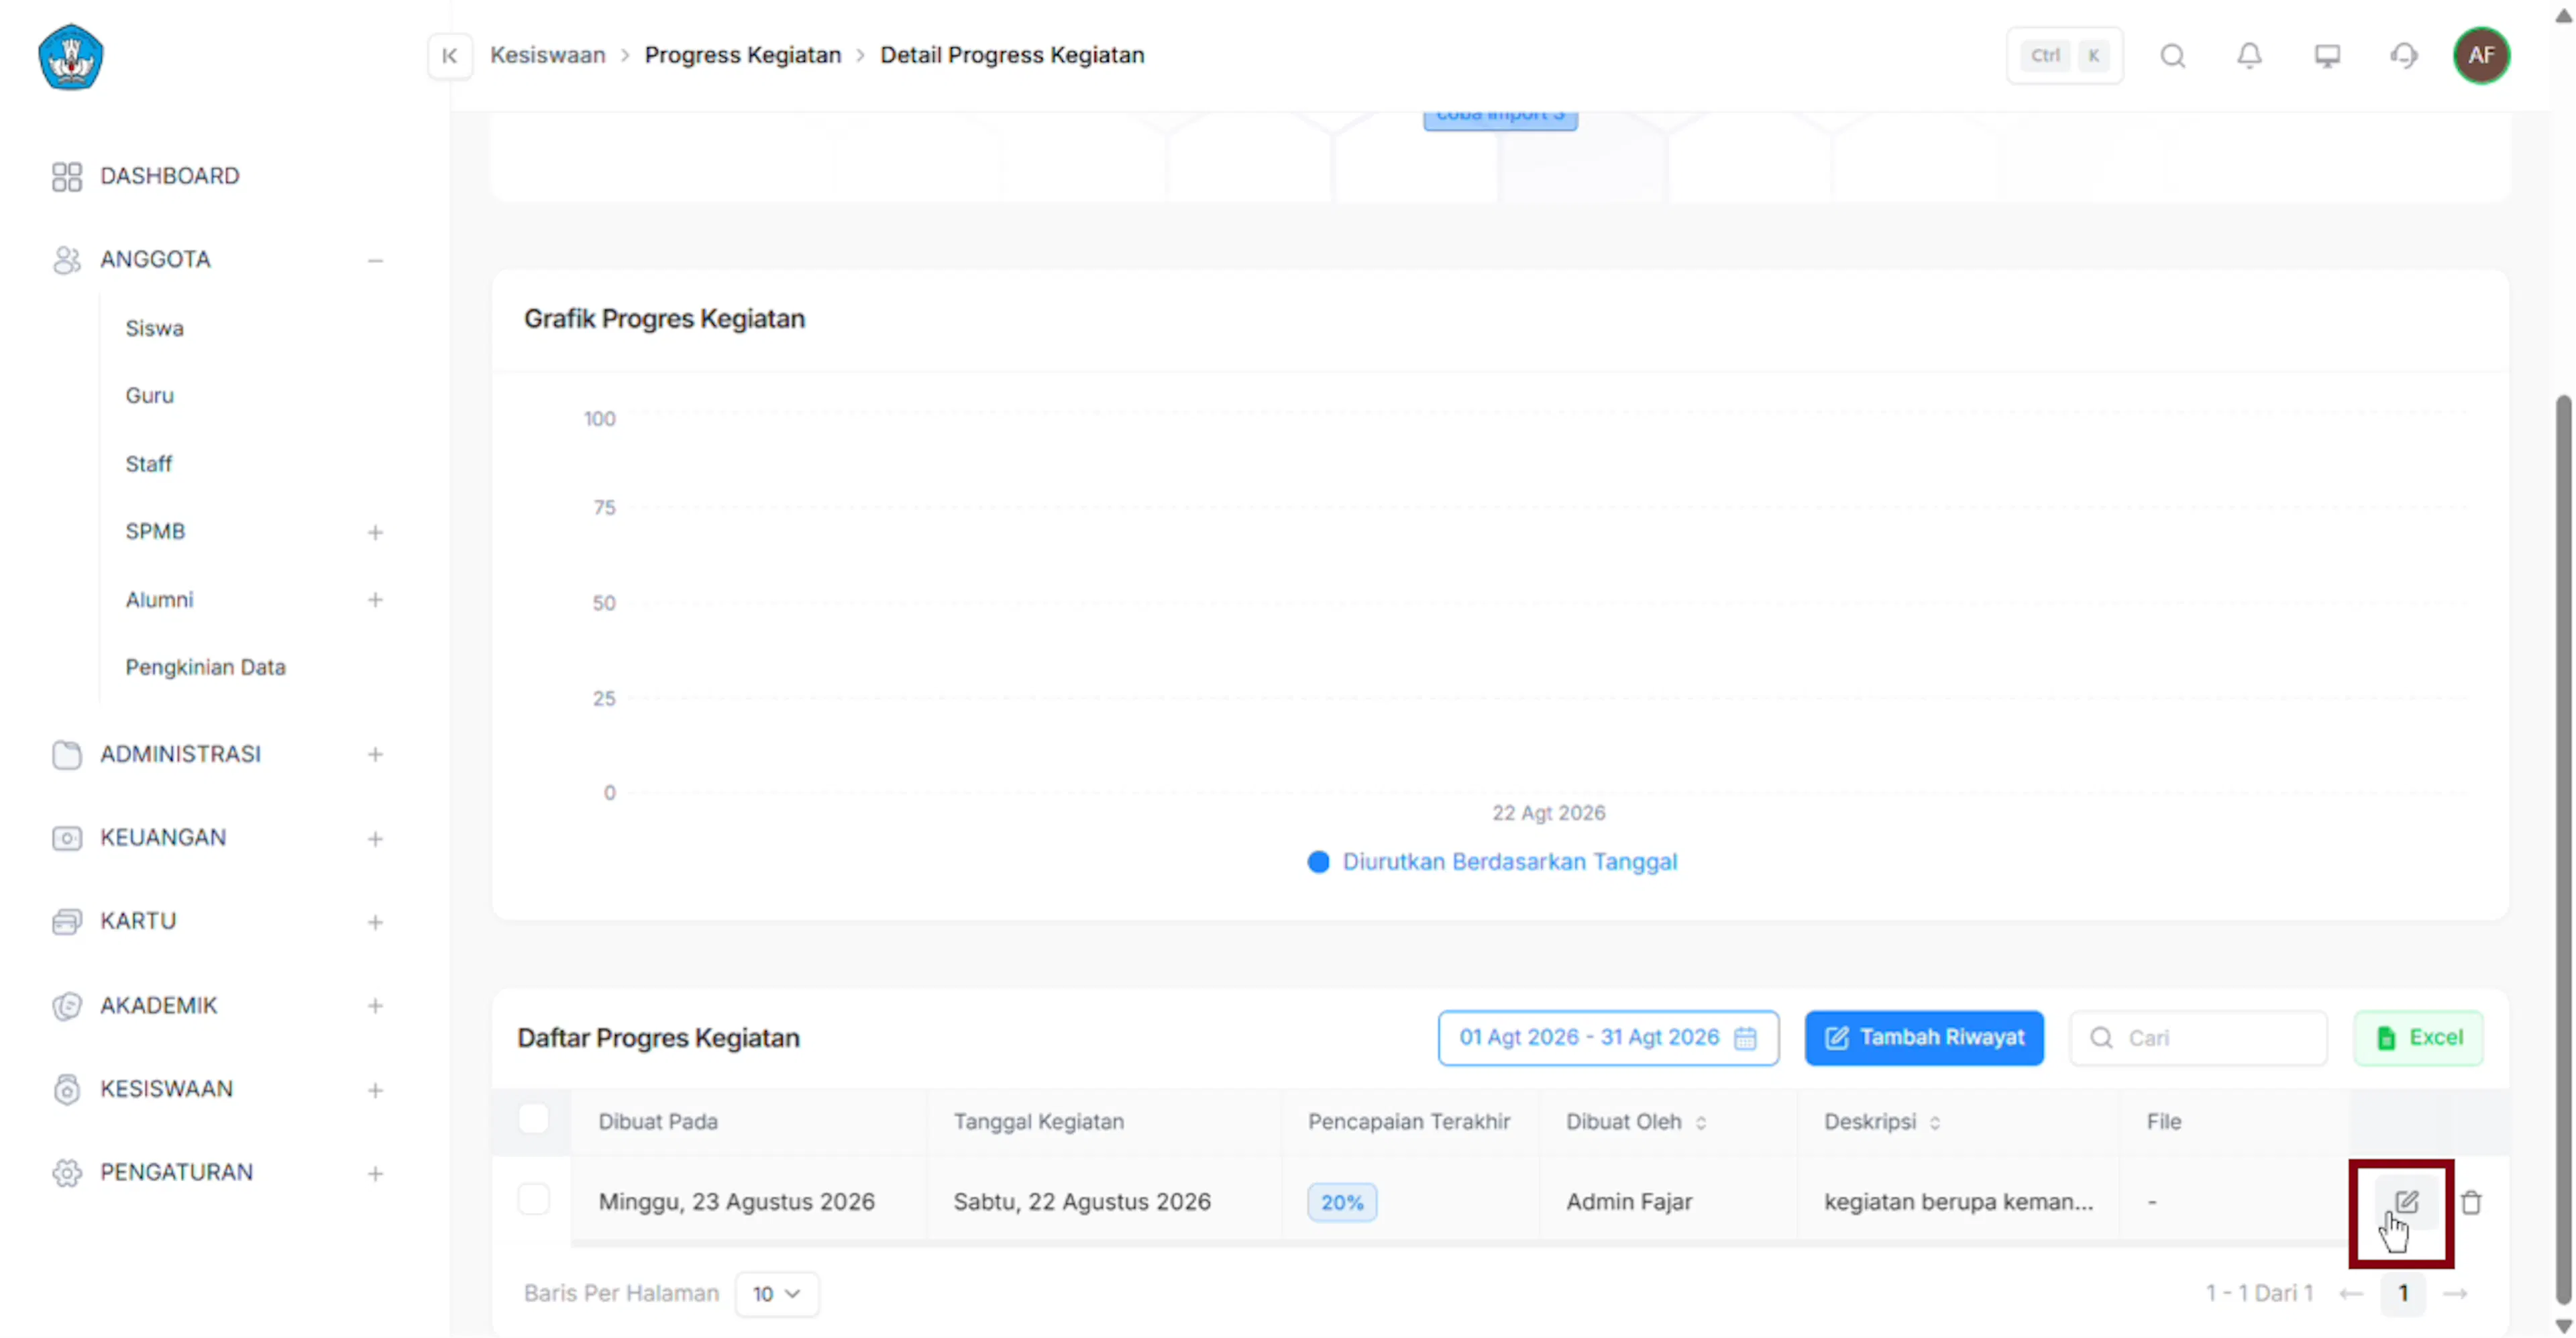Image resolution: width=2576 pixels, height=1338 pixels.
Task: Click the 22 Agt 2026 chart axis label
Action: [1548, 813]
